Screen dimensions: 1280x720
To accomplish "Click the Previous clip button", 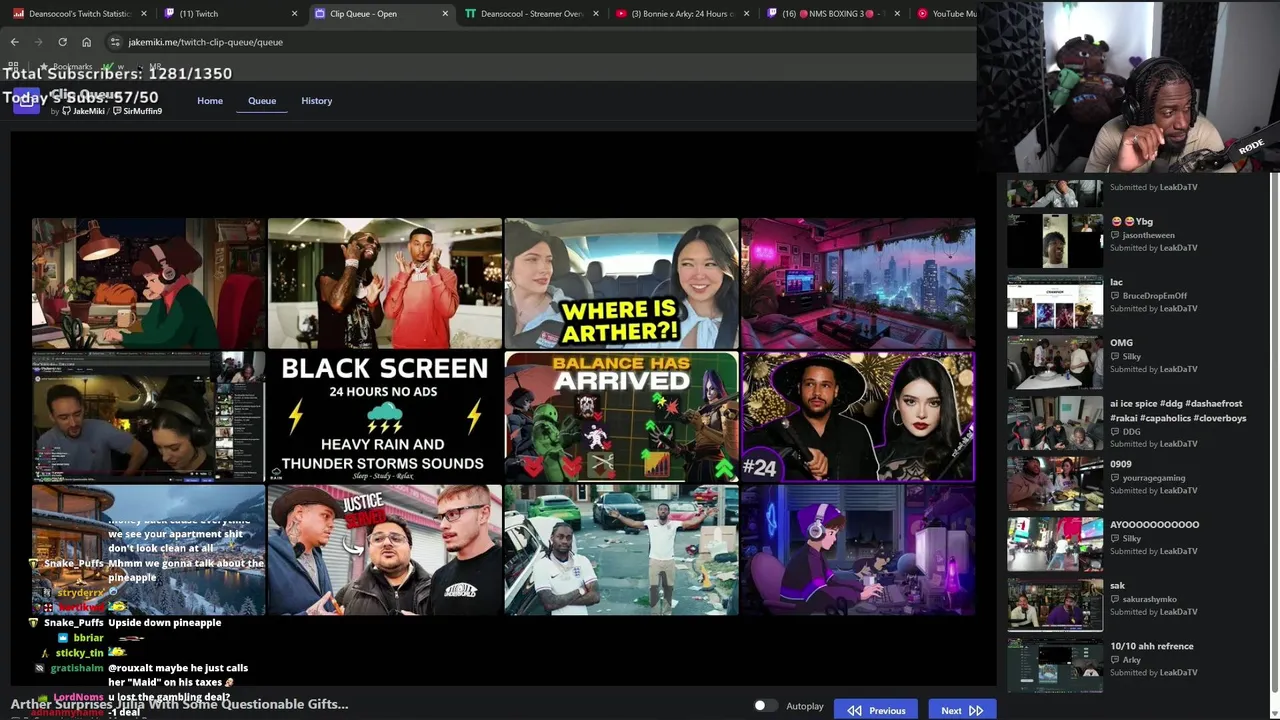I will (876, 710).
